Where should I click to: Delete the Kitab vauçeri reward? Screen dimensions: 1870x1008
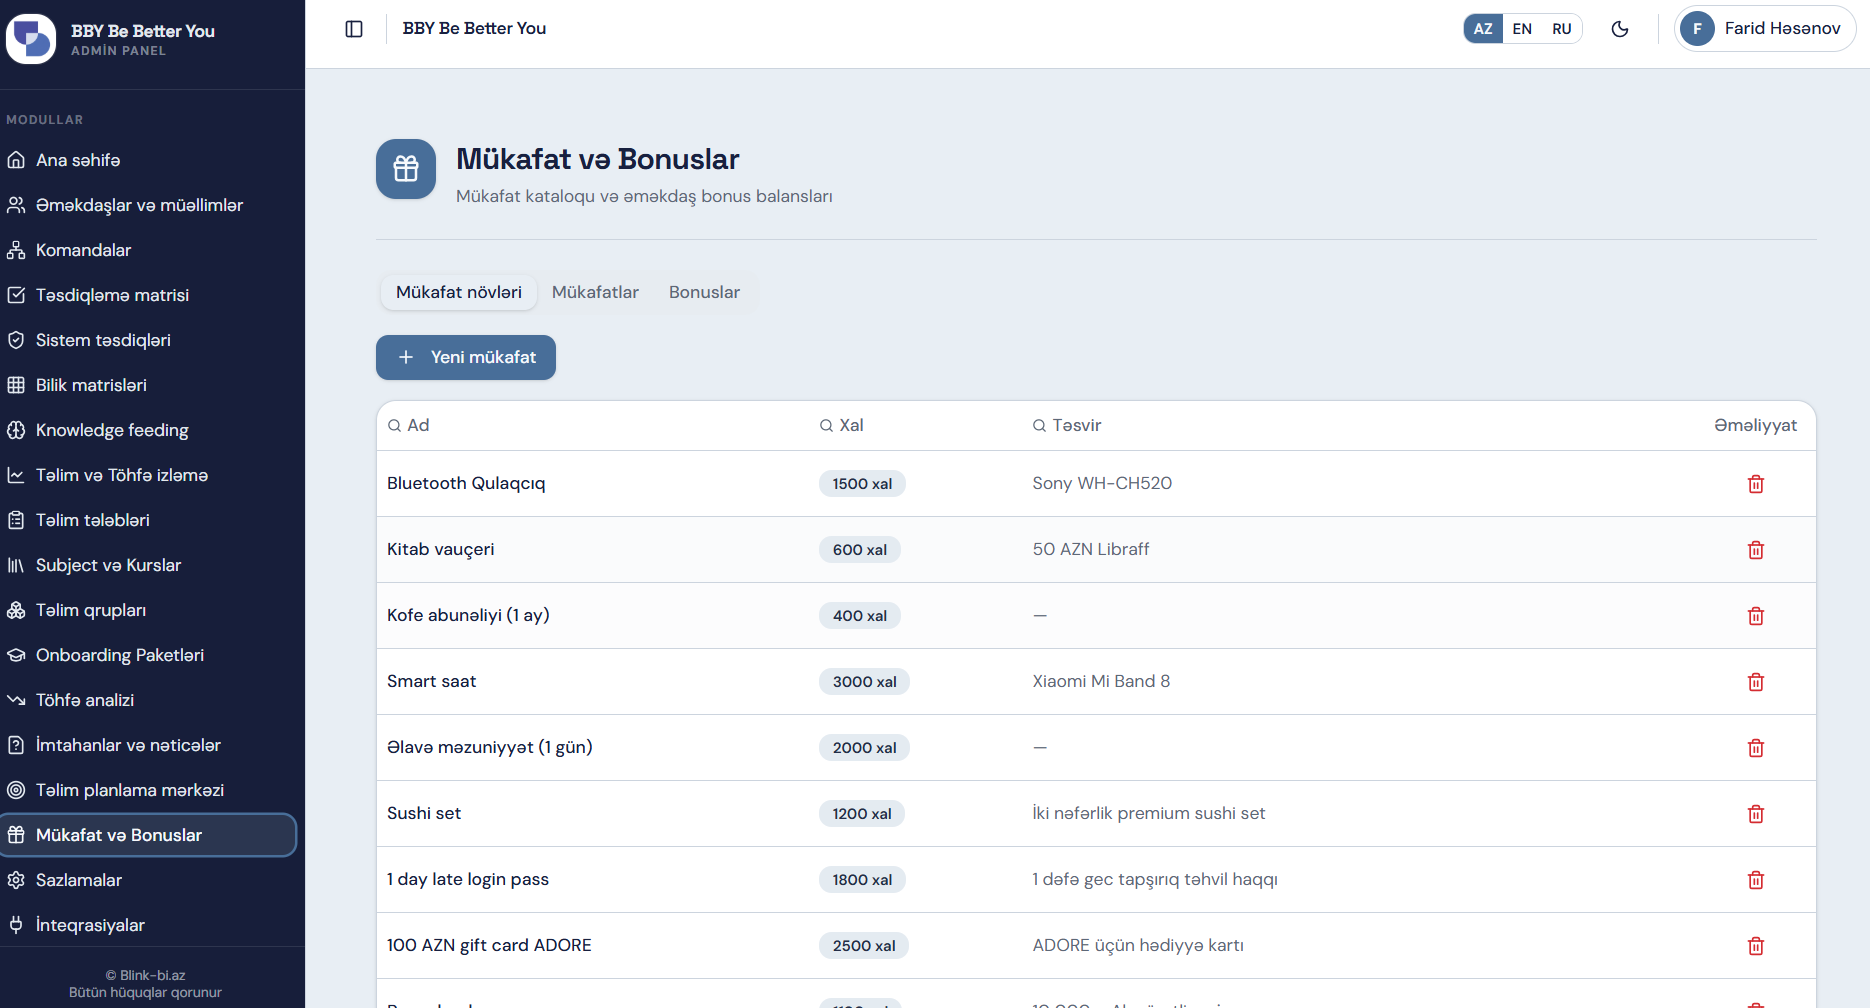1755,550
